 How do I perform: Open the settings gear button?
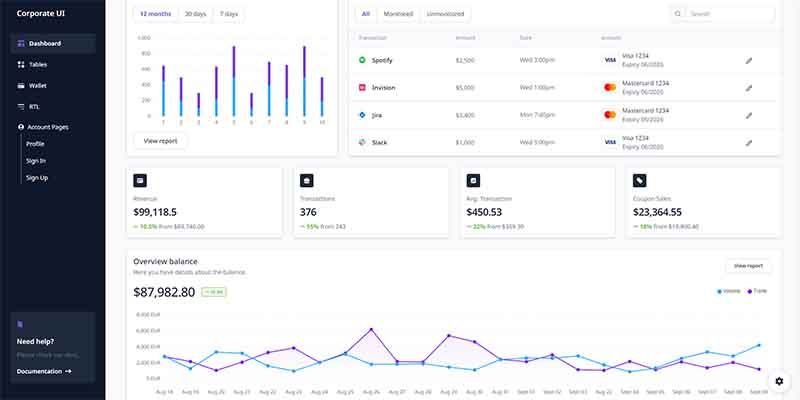coord(779,381)
